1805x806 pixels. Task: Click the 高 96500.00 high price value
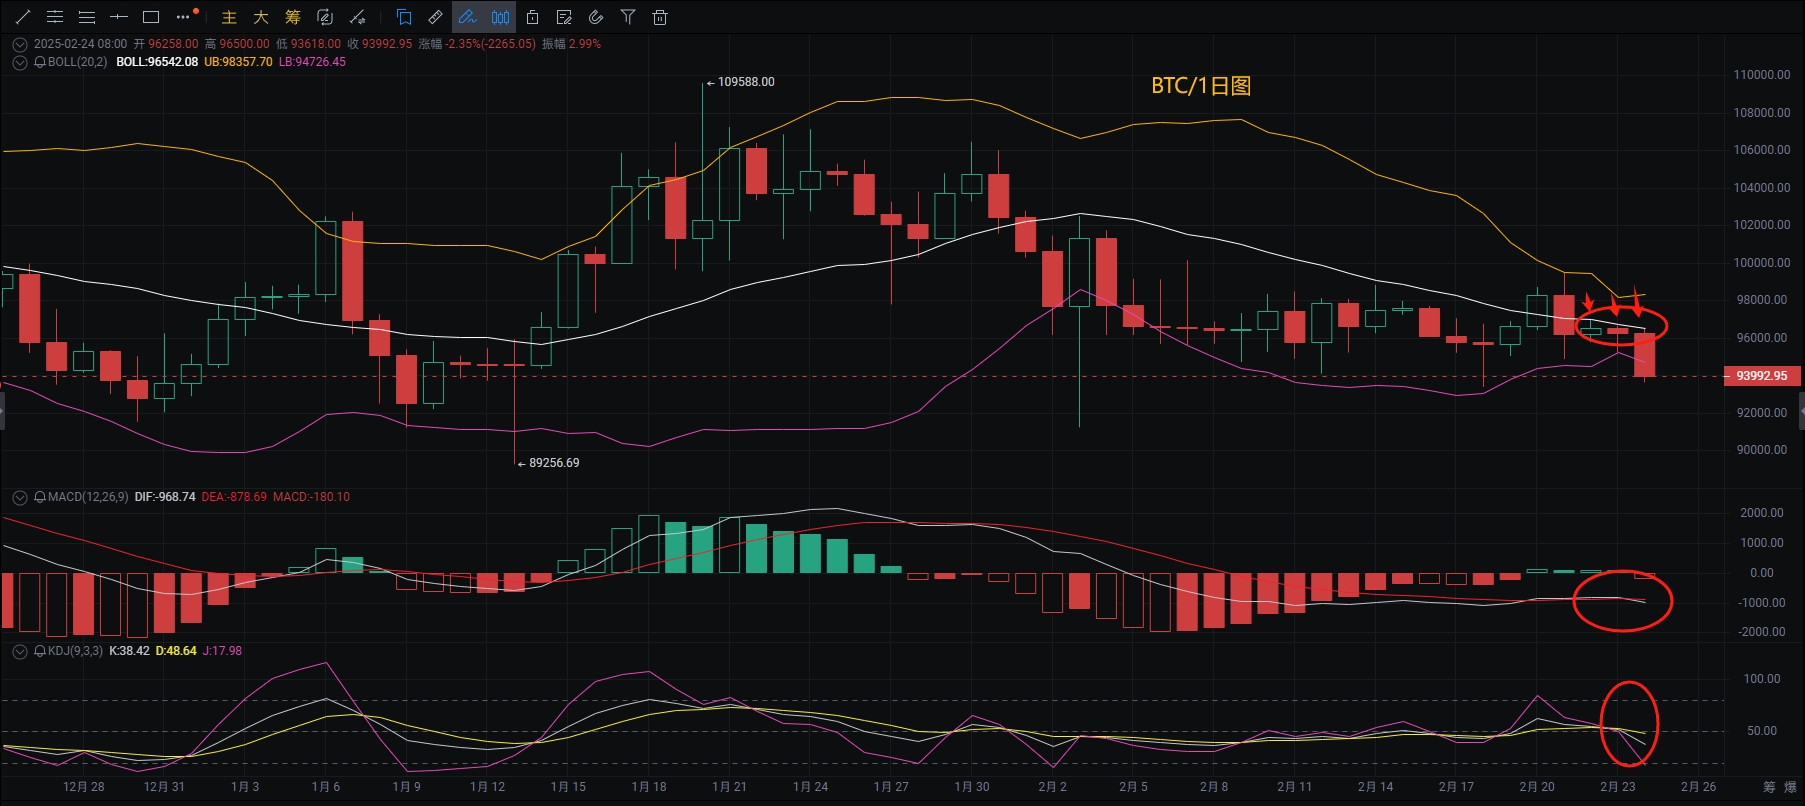[237, 44]
